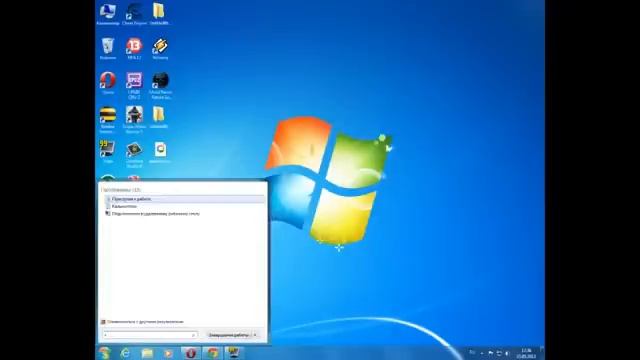The height and width of the screenshot is (360, 640).
Task: Click the 'Завершение работы' shut down button
Action: tap(228, 335)
